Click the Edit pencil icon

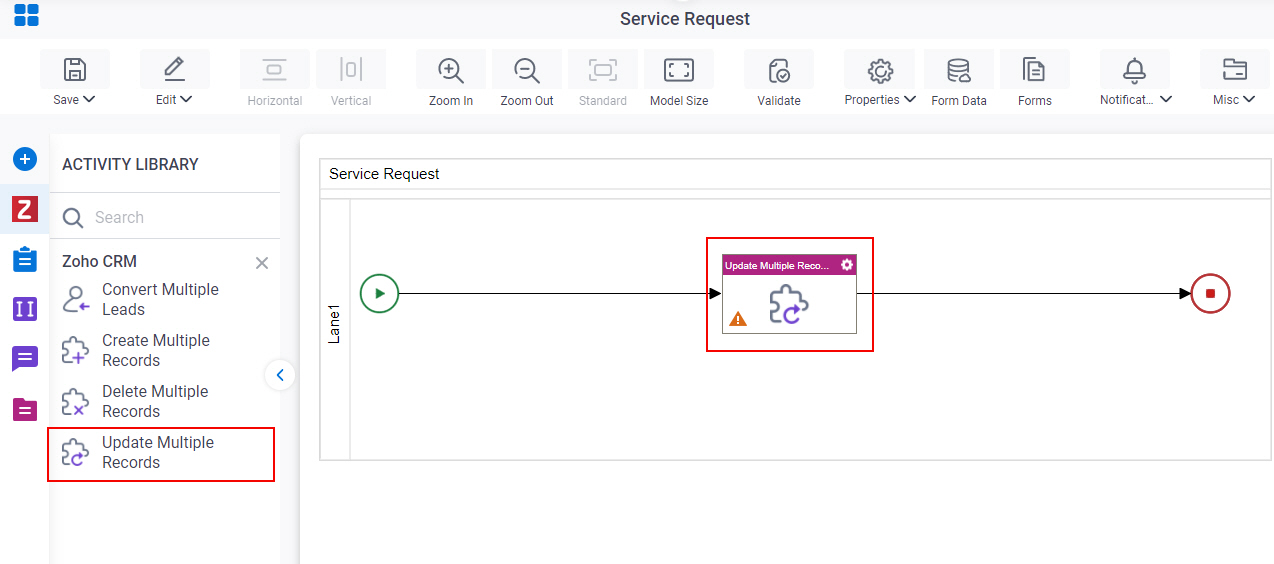(x=174, y=70)
